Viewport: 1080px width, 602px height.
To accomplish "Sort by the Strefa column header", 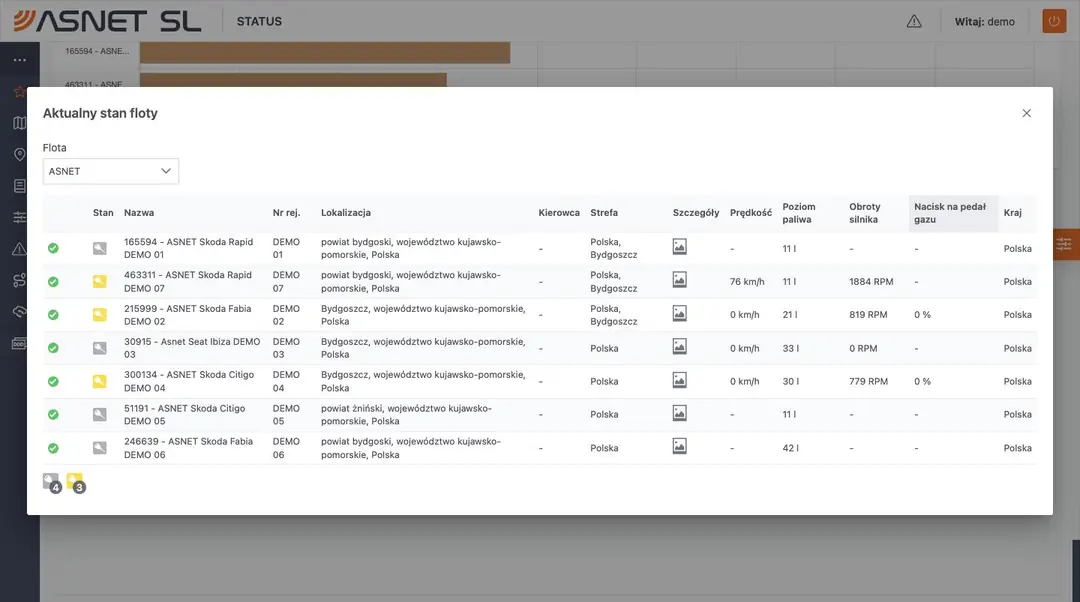I will 604,213.
